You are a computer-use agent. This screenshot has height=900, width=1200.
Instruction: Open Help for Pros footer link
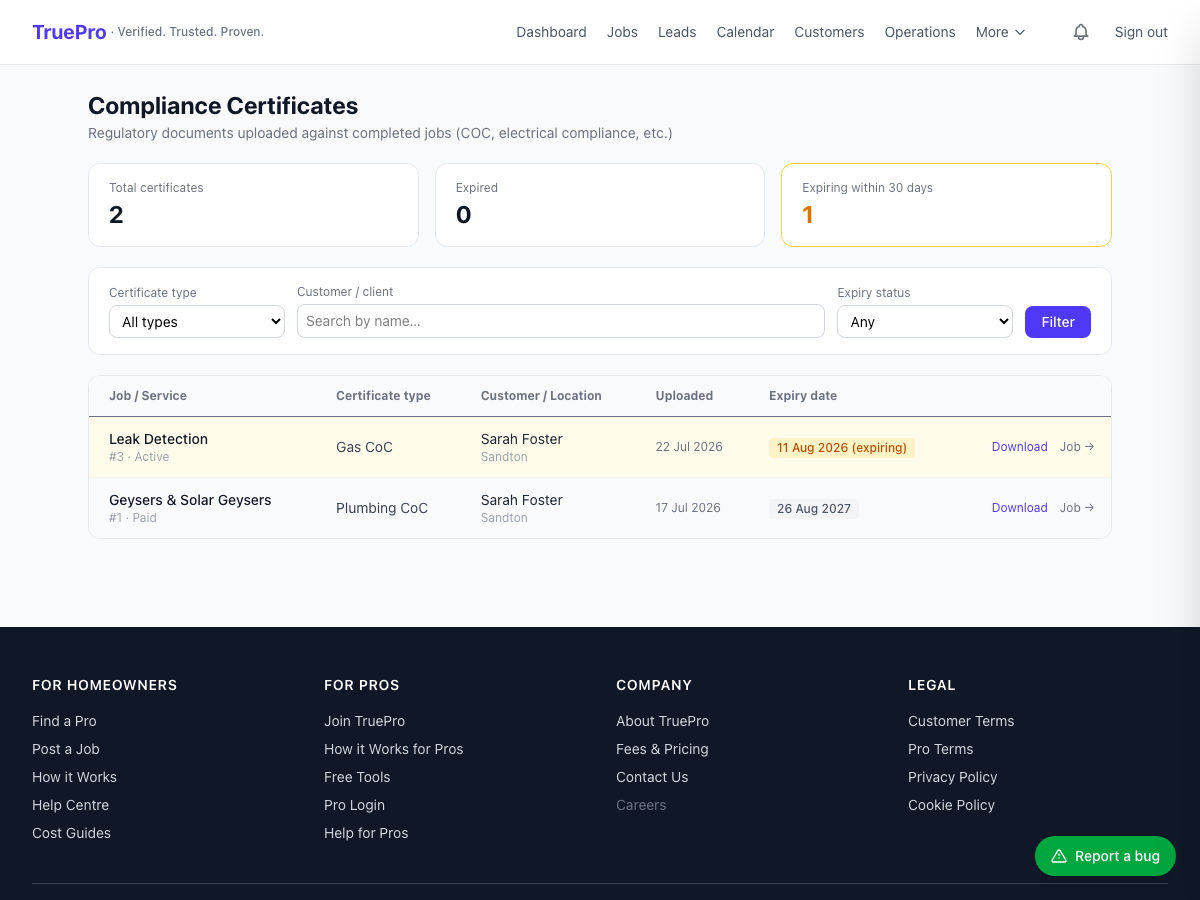tap(366, 833)
